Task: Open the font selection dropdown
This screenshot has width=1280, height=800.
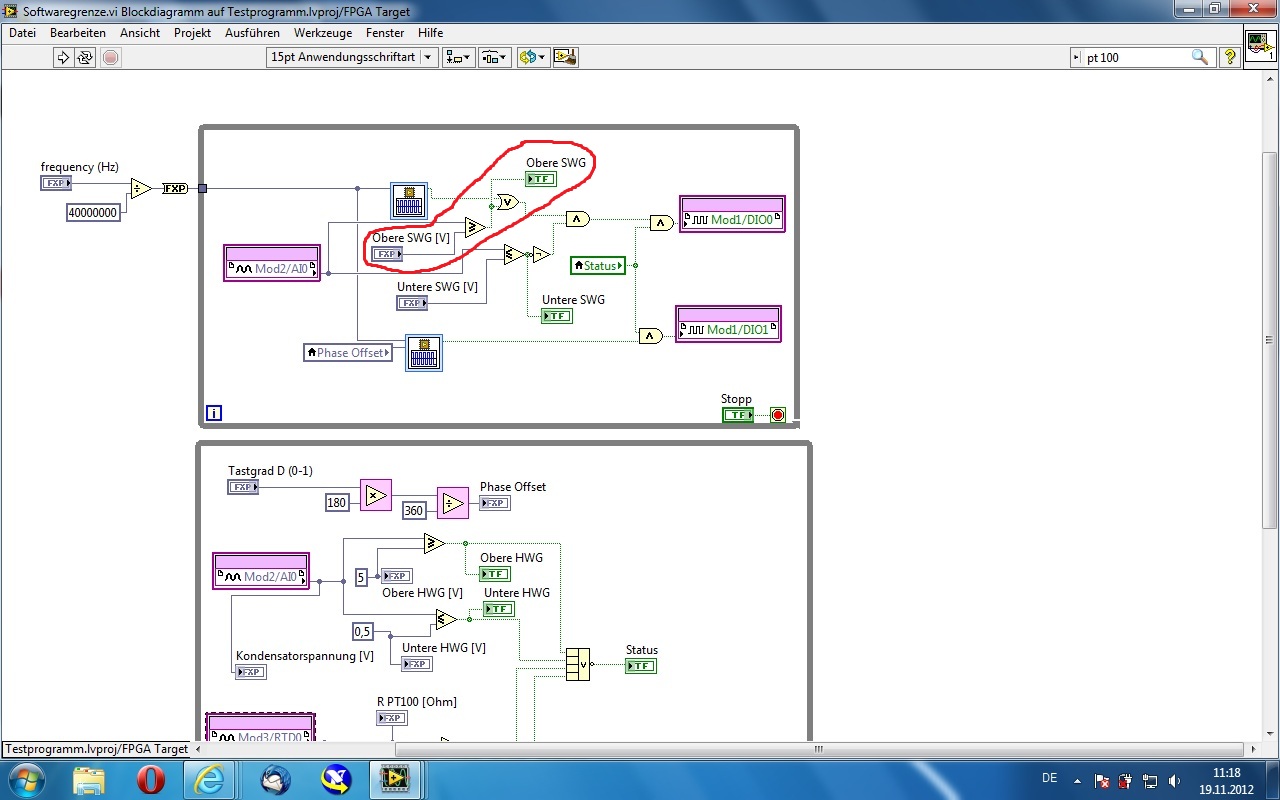Action: pyautogui.click(x=353, y=57)
